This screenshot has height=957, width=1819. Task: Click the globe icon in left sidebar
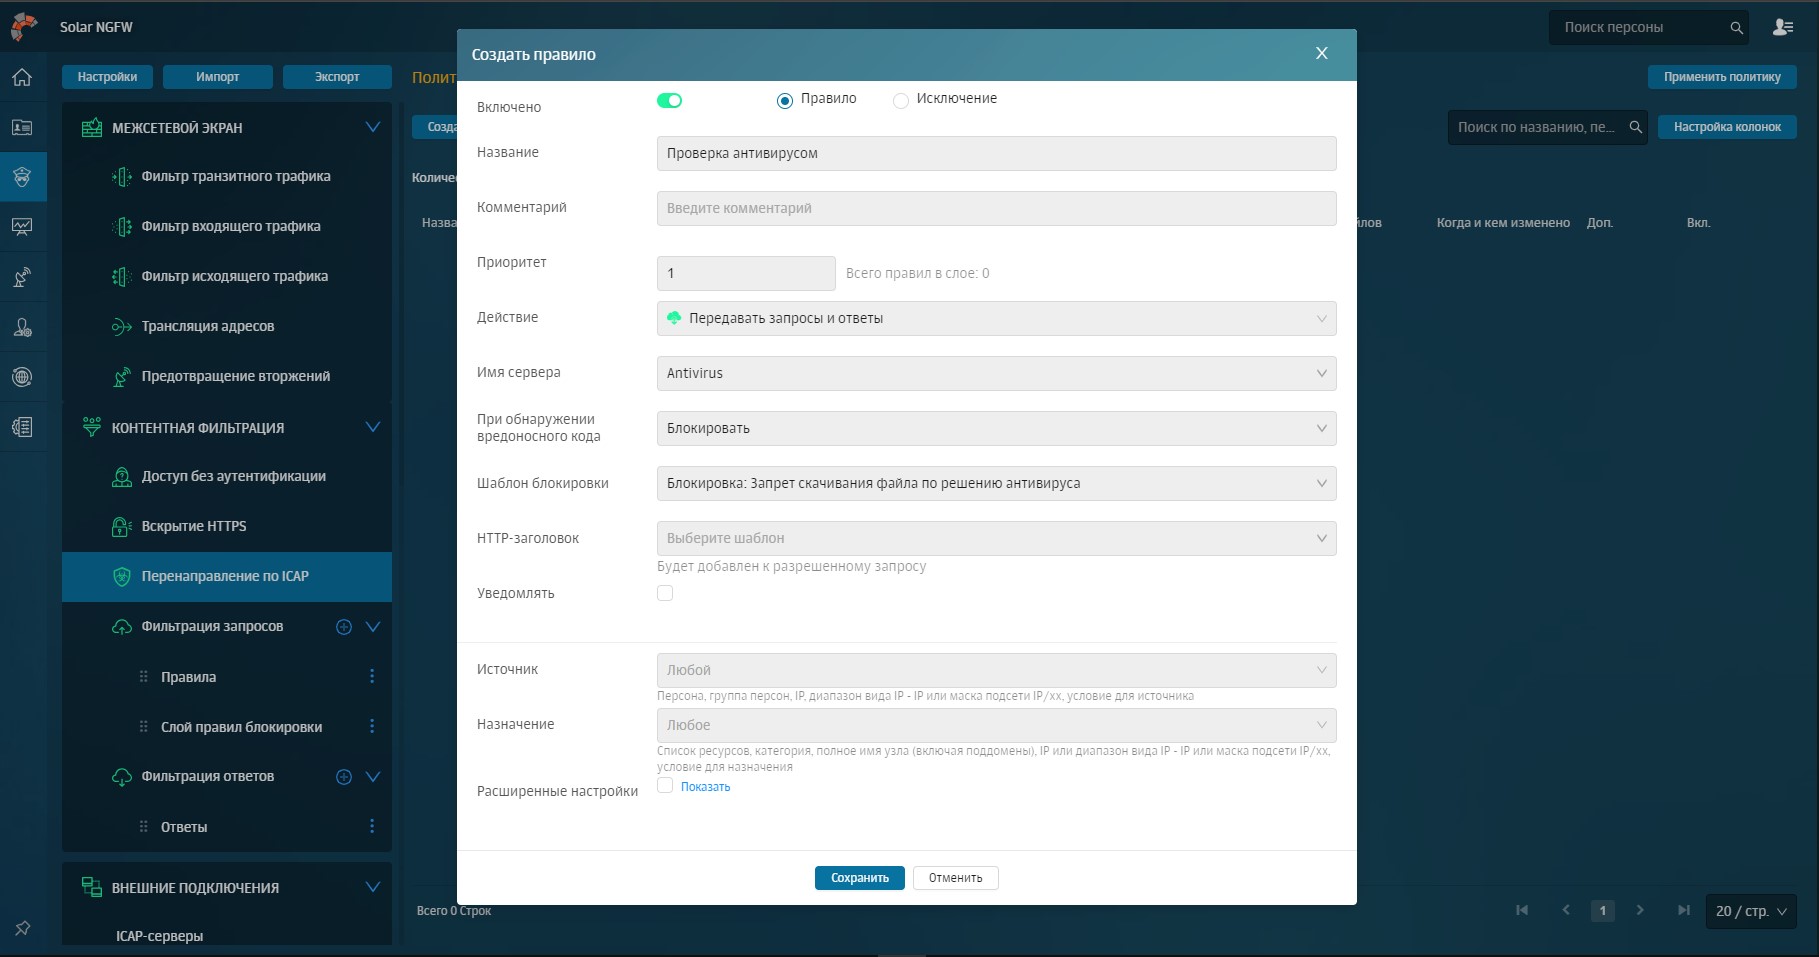(x=22, y=377)
